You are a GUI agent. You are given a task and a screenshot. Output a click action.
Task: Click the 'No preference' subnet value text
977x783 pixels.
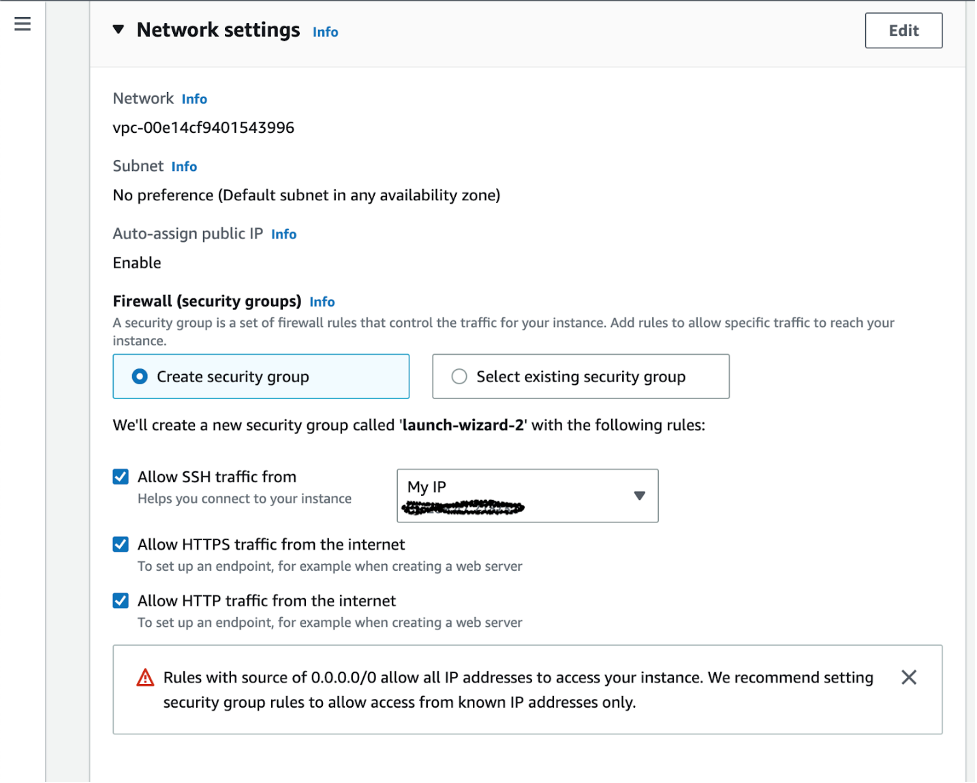tap(307, 196)
